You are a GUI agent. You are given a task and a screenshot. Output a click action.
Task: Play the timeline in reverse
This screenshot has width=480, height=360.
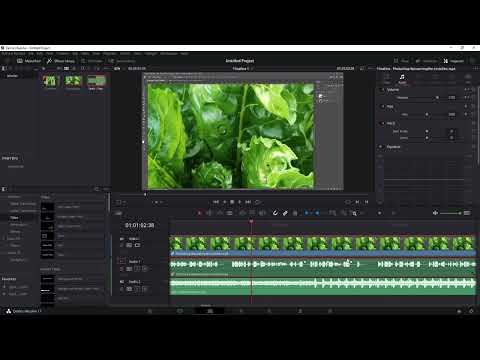pos(225,202)
